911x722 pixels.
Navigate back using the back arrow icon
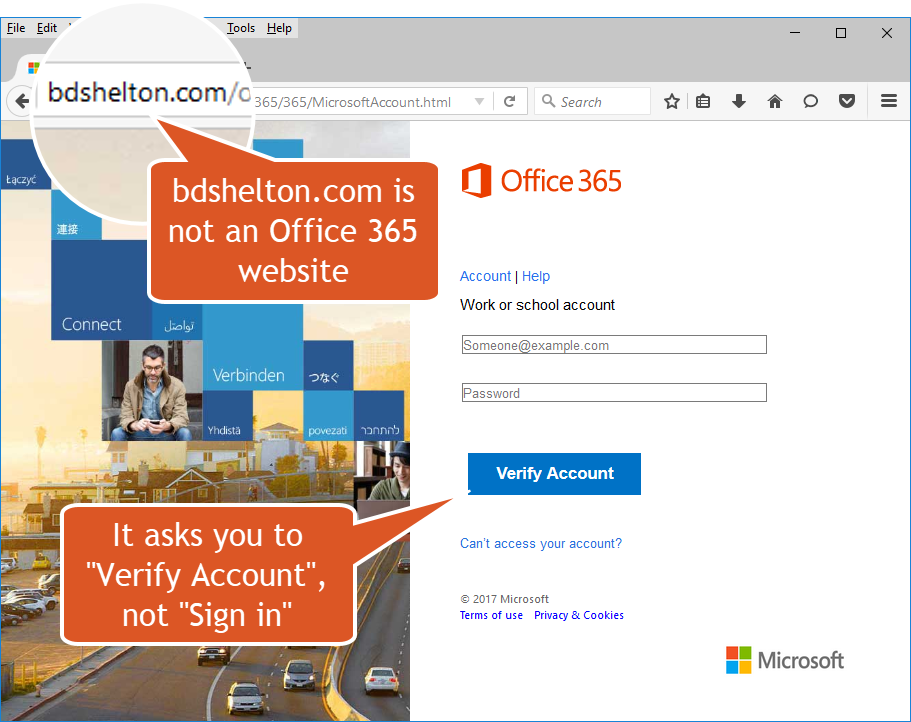(22, 101)
